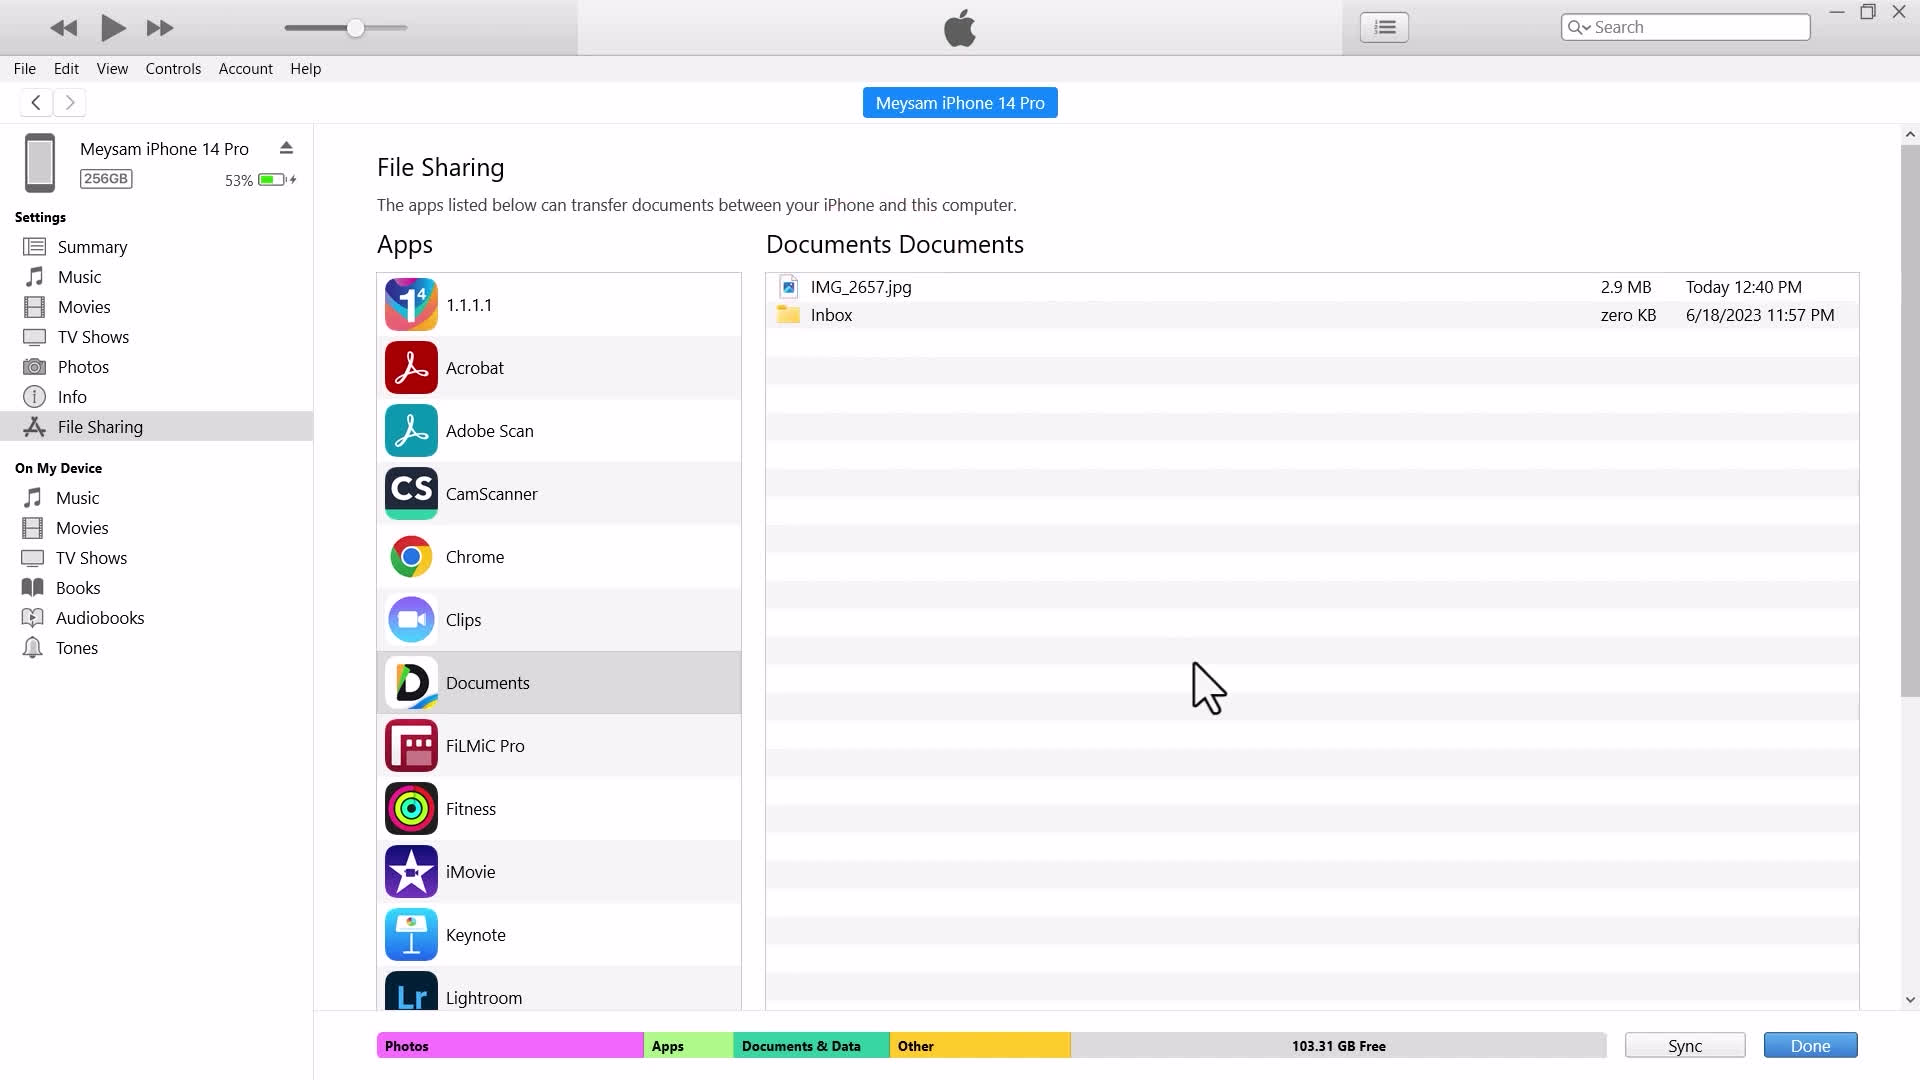Click the 256GB capacity badge

[106, 179]
